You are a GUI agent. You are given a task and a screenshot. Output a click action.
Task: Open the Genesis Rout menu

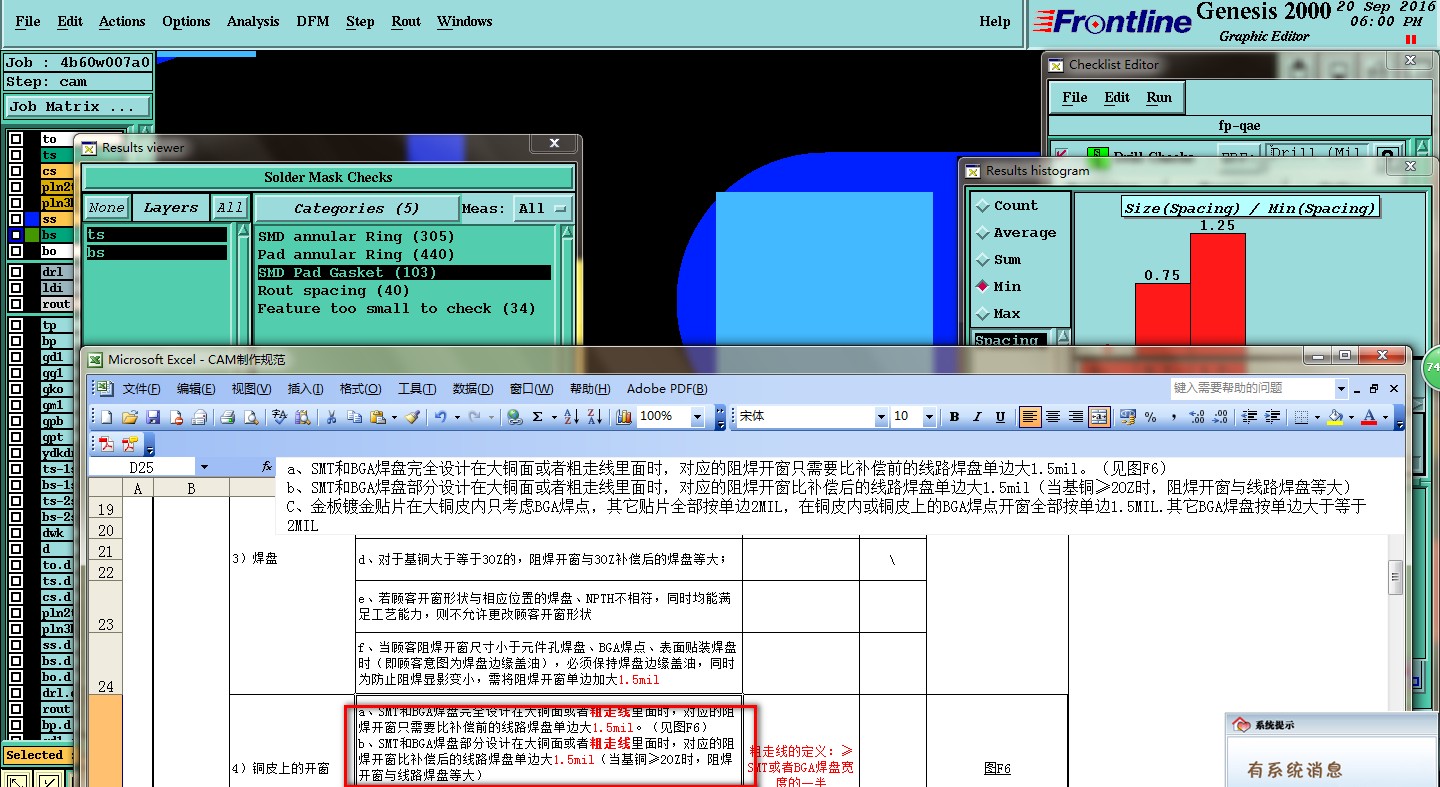(x=406, y=21)
